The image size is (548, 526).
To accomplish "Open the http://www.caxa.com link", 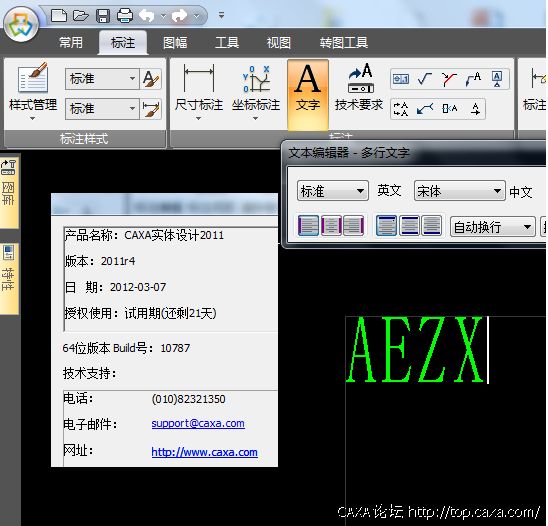I will click(x=204, y=452).
